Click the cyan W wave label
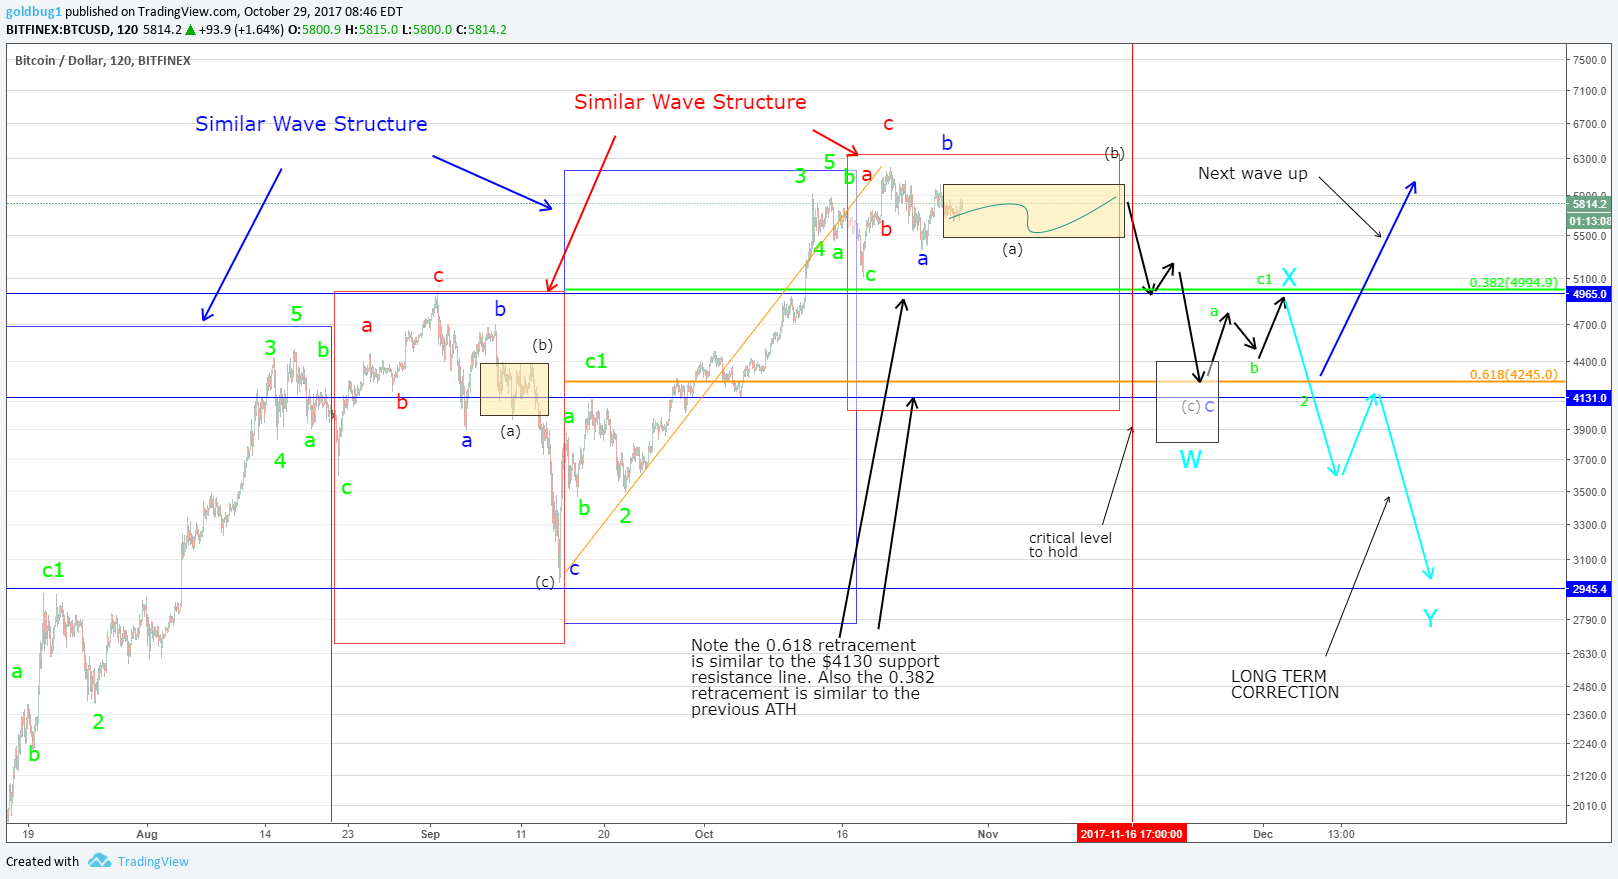This screenshot has height=879, width=1618. (x=1191, y=460)
